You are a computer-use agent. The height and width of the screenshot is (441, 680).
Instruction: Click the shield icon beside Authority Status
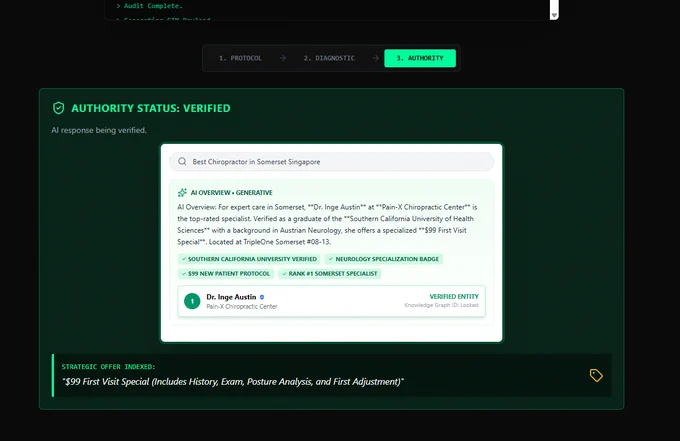tap(59, 108)
